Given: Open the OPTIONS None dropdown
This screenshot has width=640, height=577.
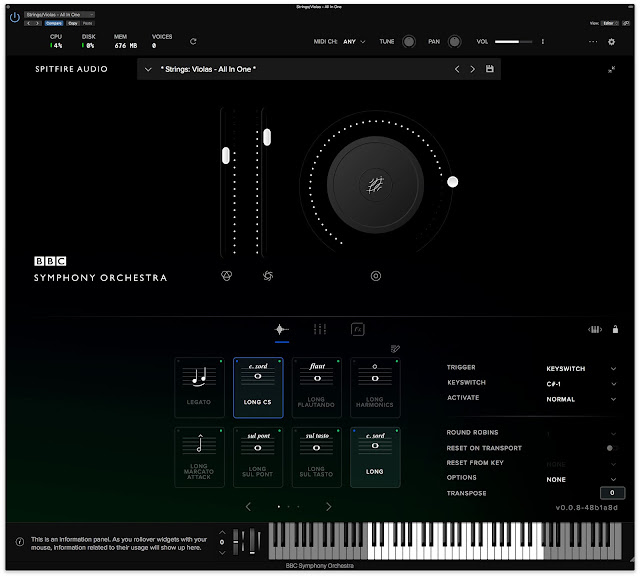Looking at the screenshot, I should 581,479.
